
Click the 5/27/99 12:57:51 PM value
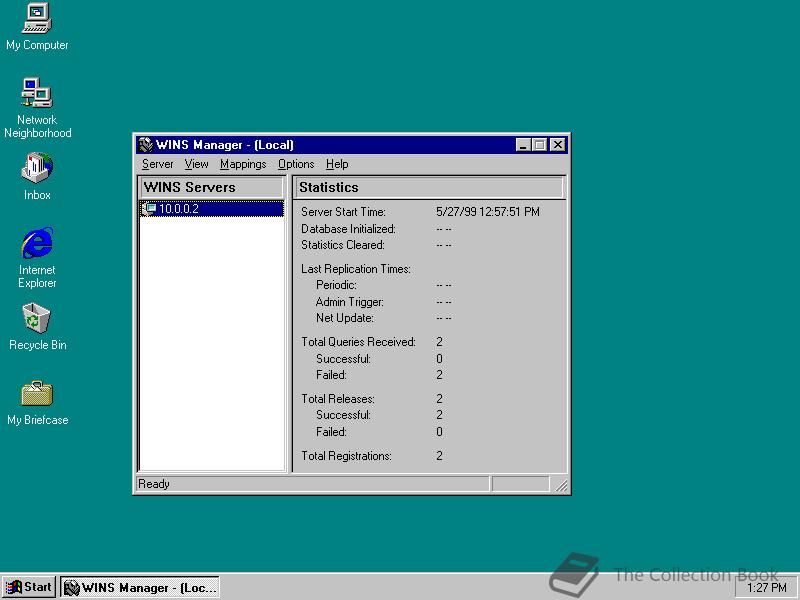coord(488,212)
